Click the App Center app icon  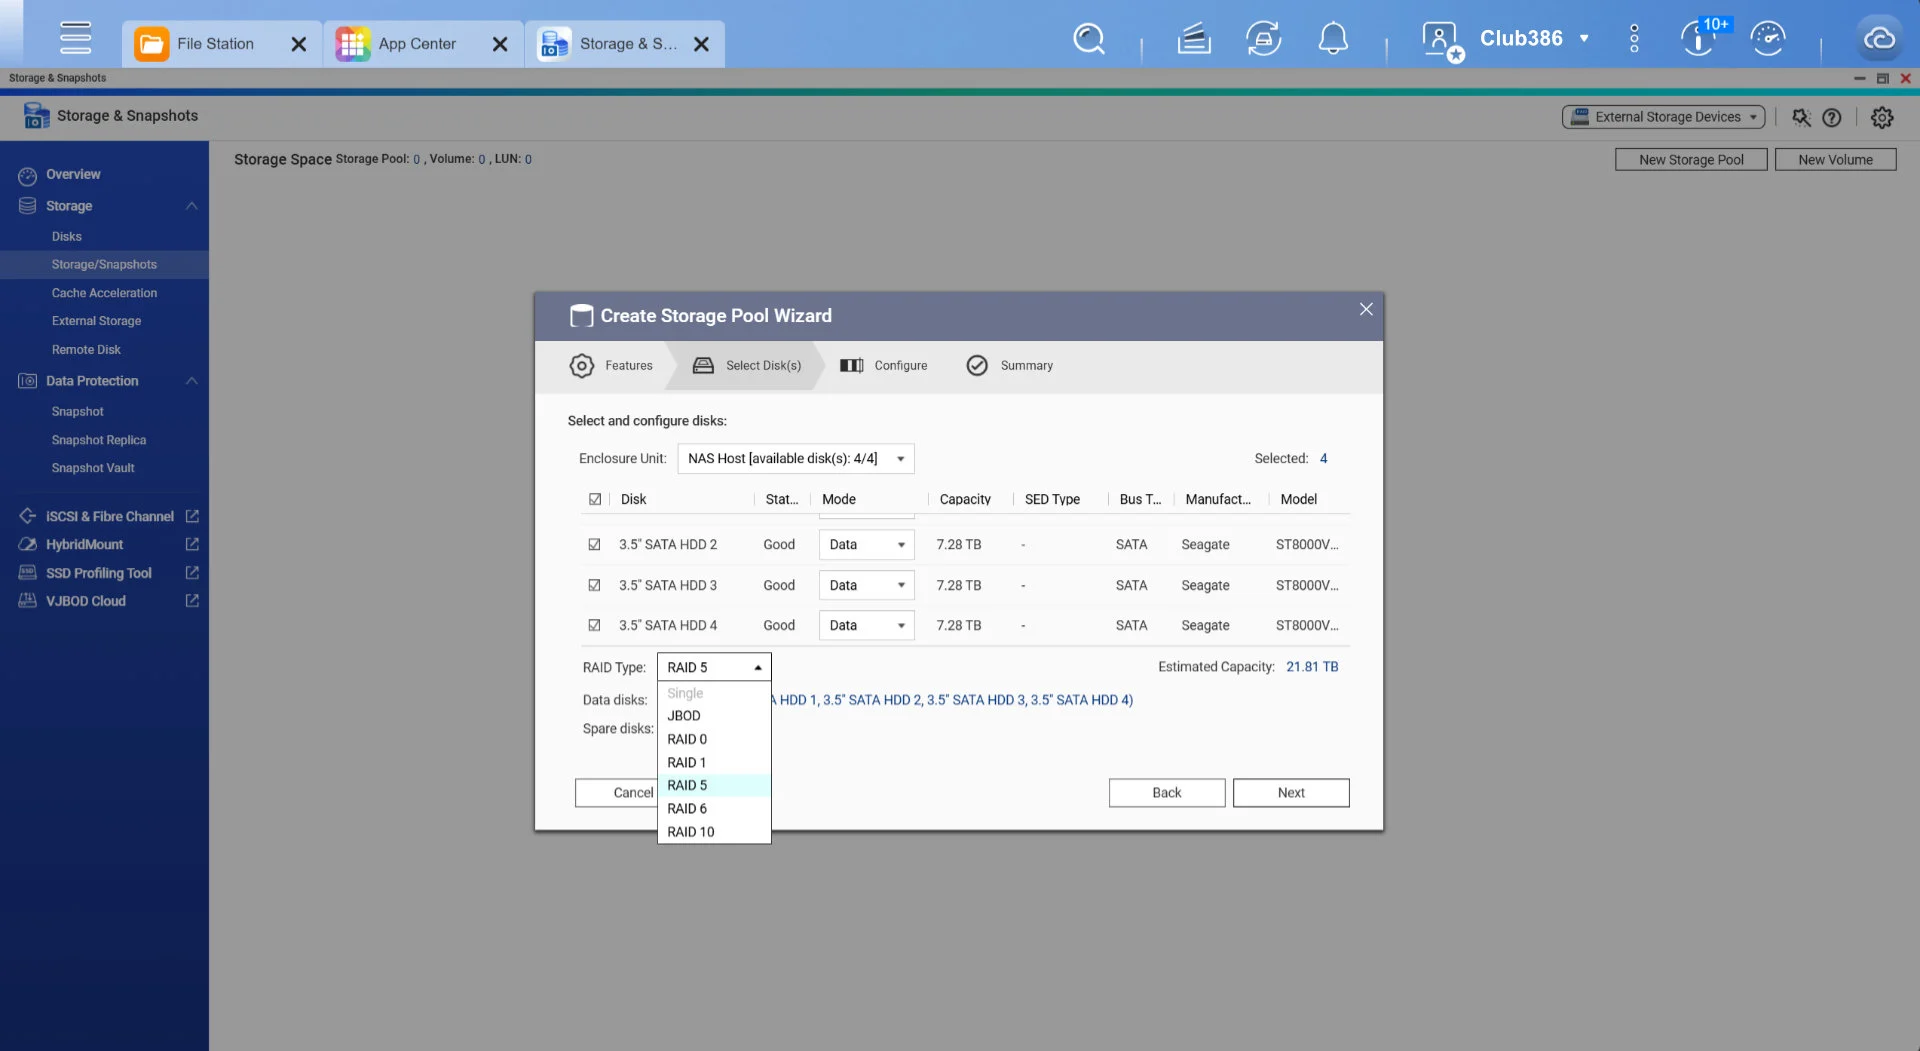(x=353, y=44)
